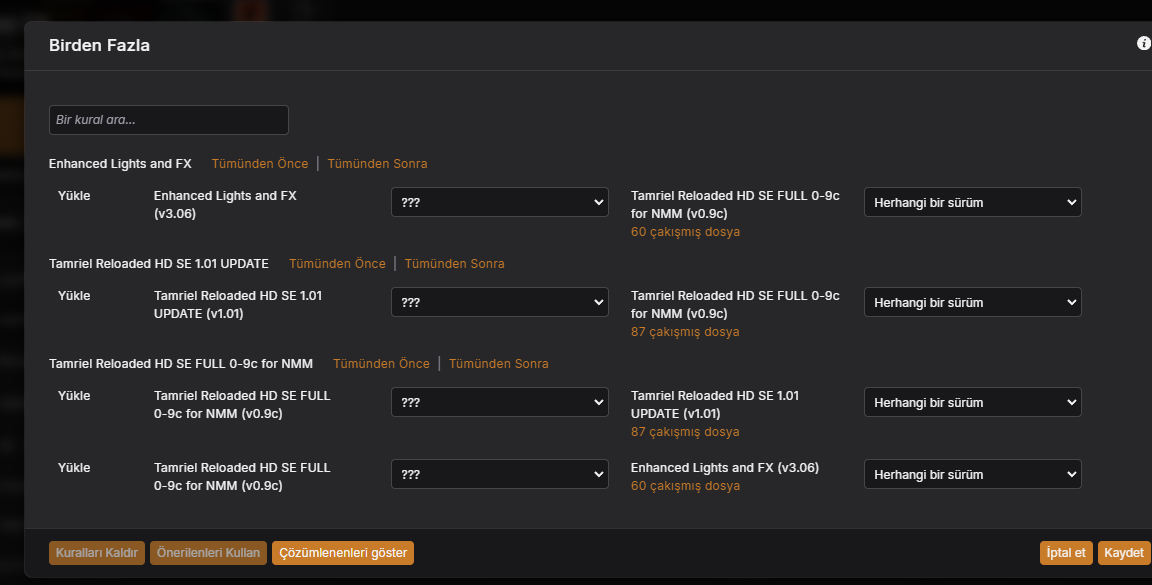Open the ??? rule dropdown for Enhanced Lights and FX (v3.06)
Screen dimensions: 1152x585
[x=500, y=202]
